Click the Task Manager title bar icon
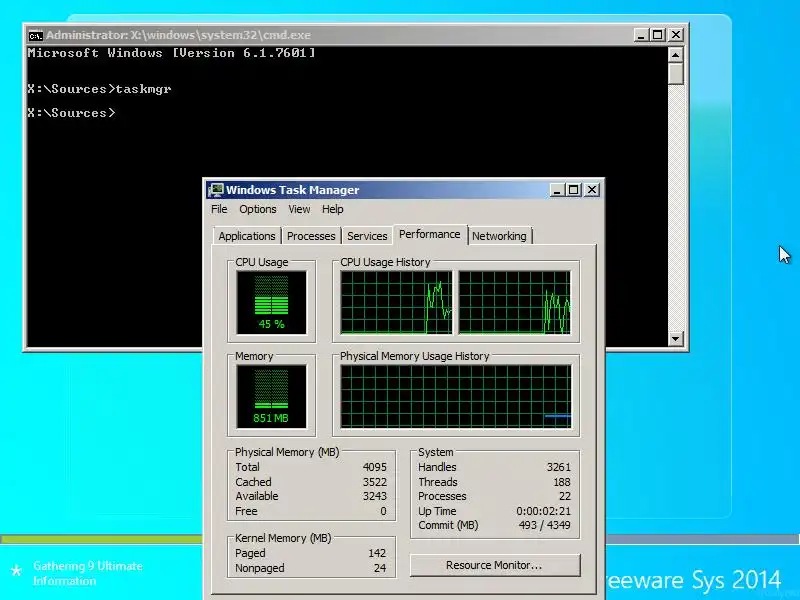 (216, 190)
